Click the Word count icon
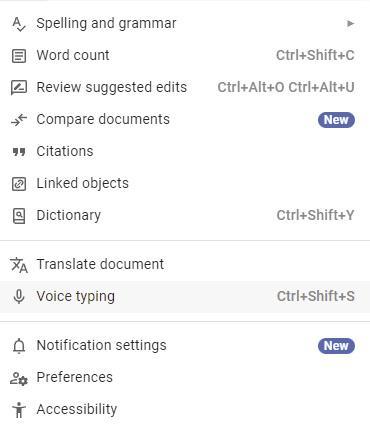Viewport: 370px width, 429px height. coord(19,56)
